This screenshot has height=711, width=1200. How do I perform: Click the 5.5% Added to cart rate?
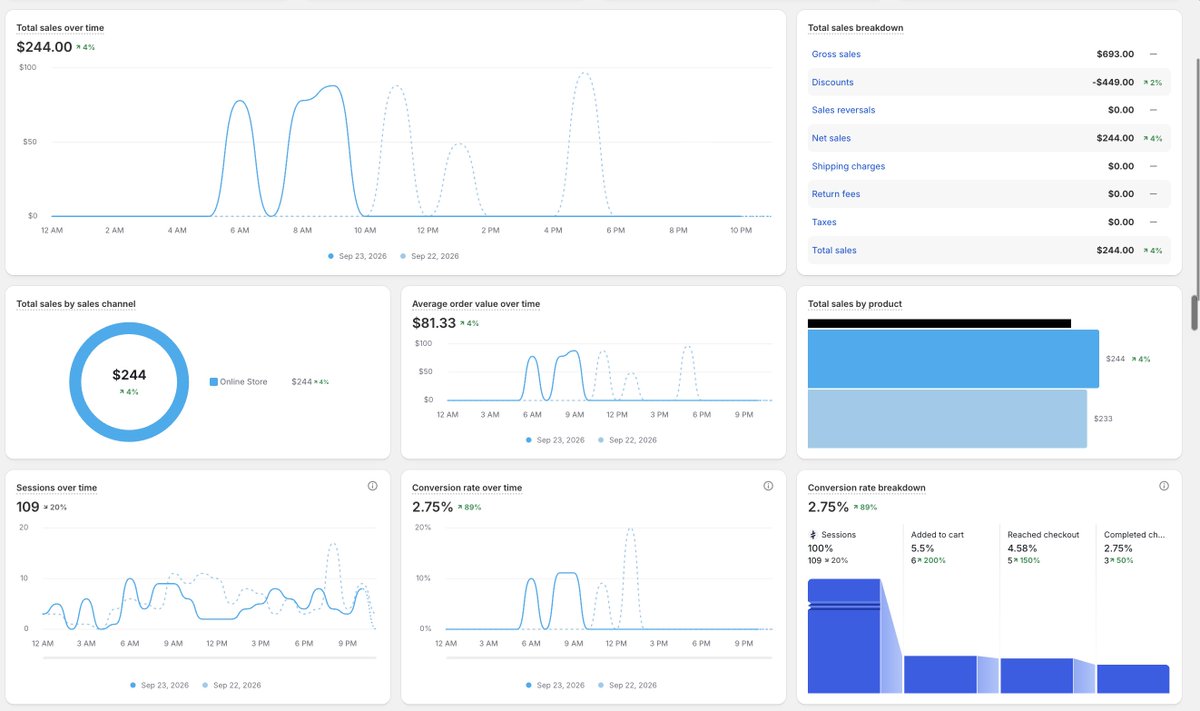[922, 548]
